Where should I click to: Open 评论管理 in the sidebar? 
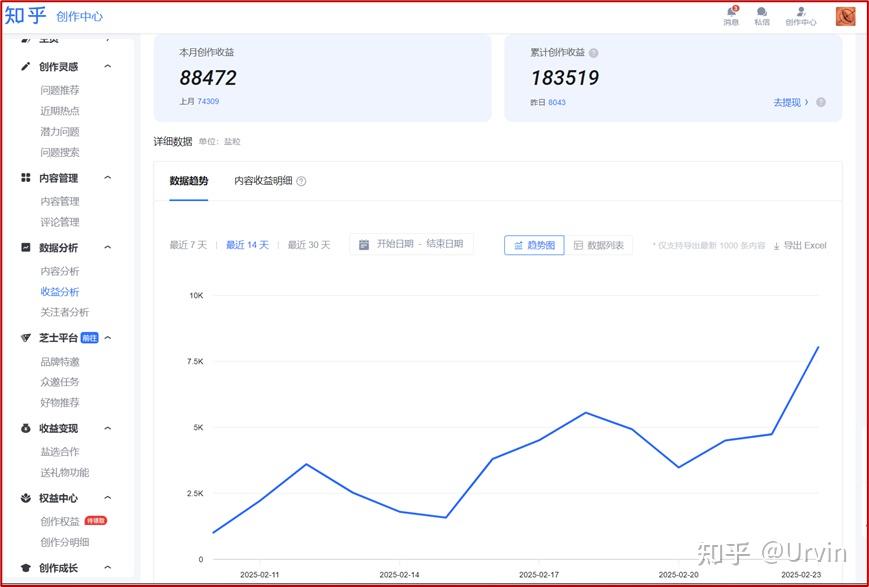(60, 222)
